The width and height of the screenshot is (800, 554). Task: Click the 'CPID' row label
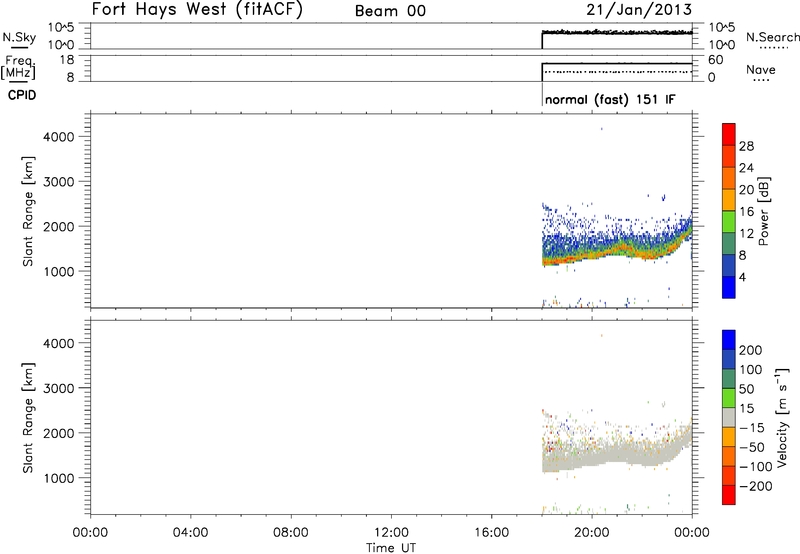point(22,95)
